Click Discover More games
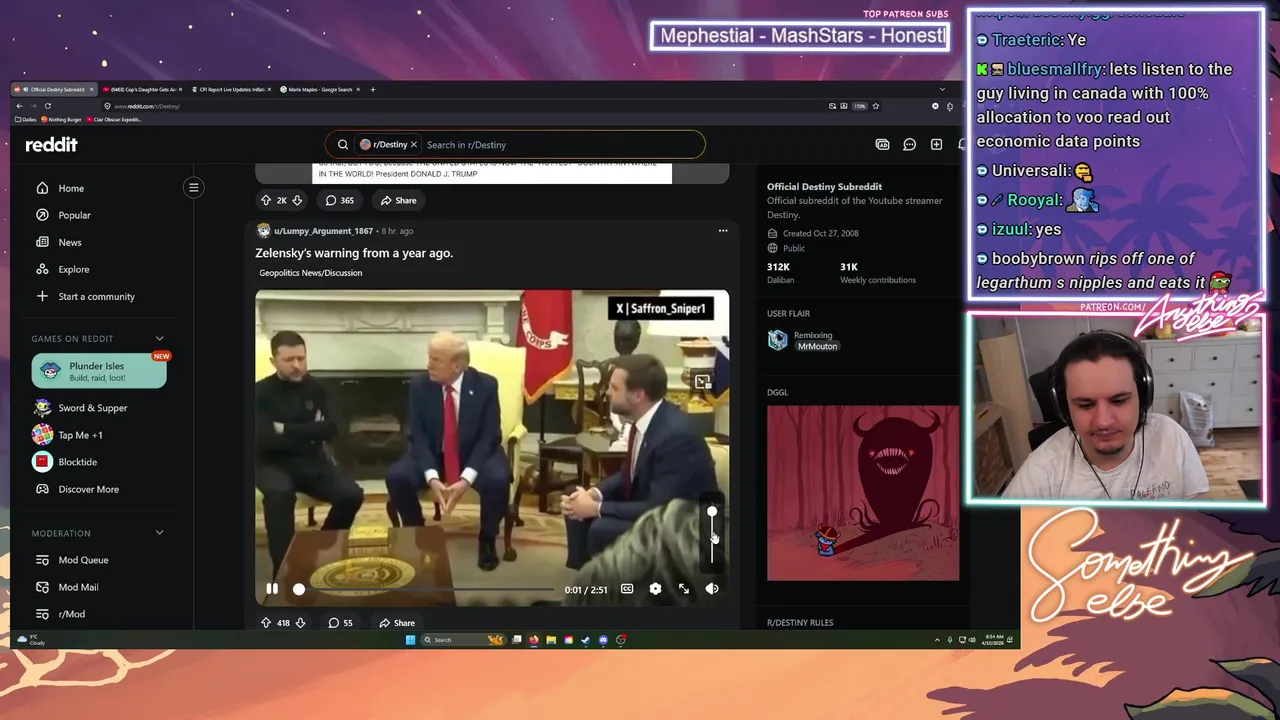 click(88, 489)
